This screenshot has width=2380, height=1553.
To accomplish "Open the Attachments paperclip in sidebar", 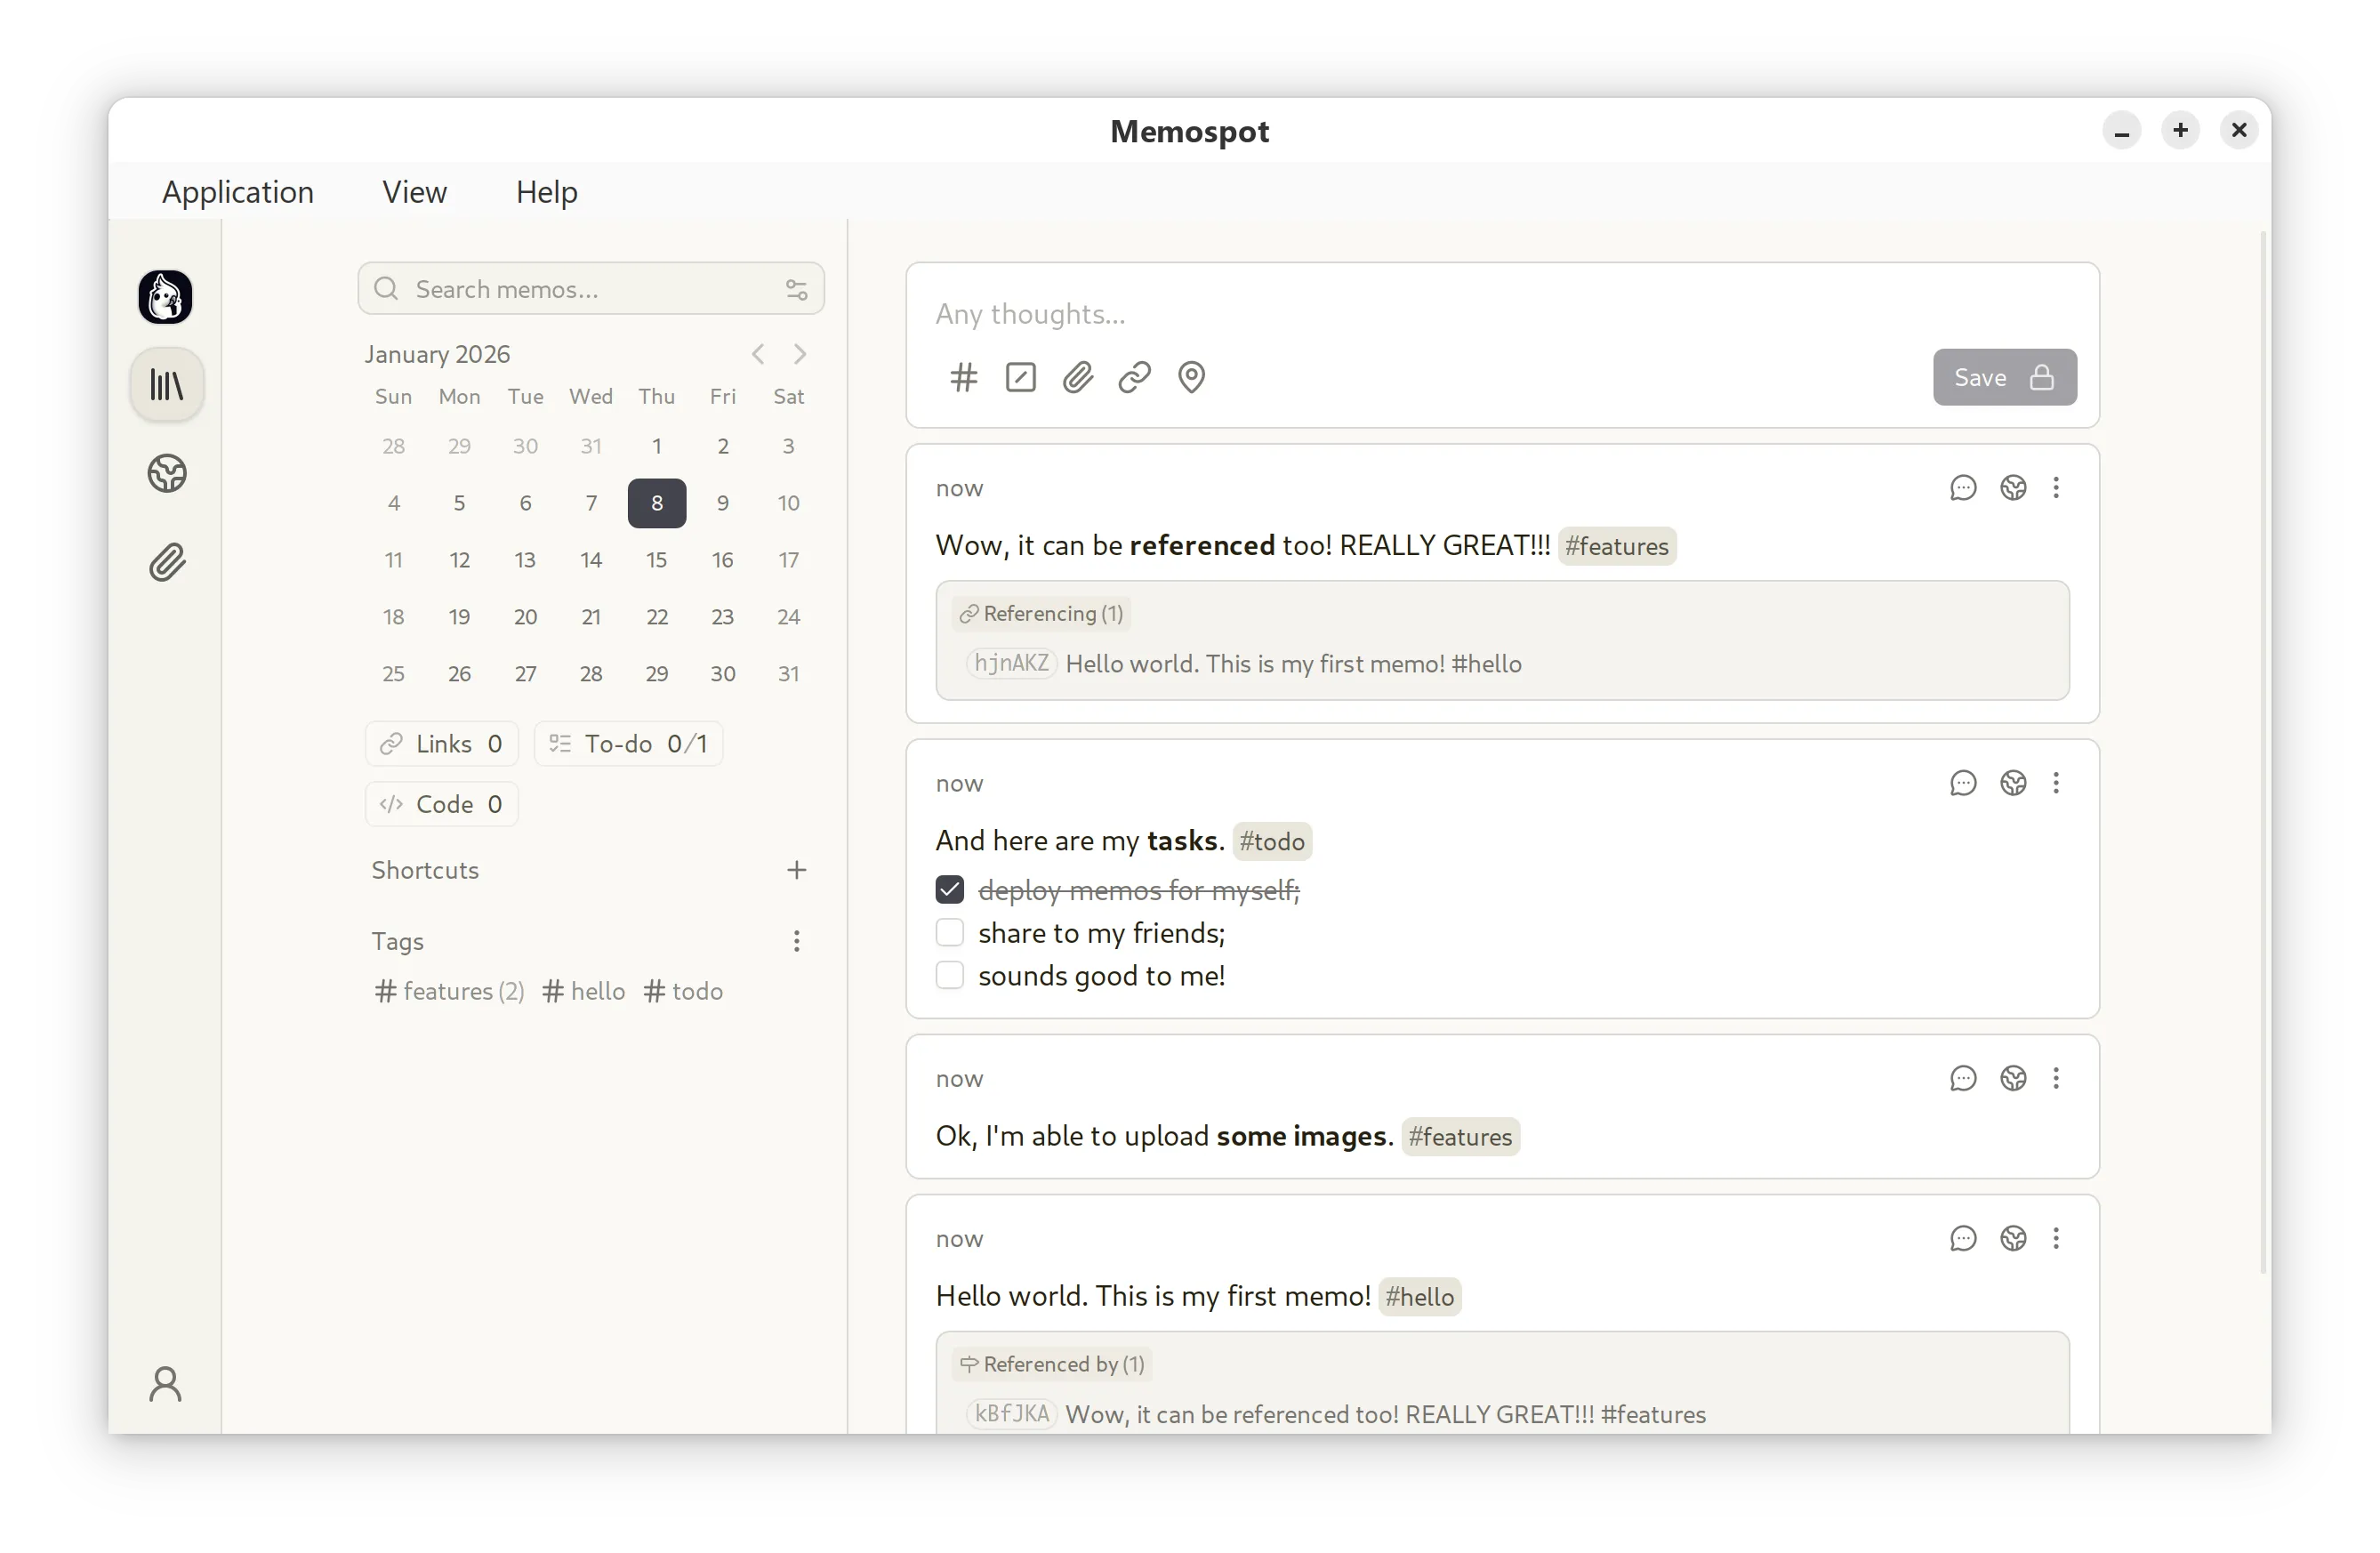I will [x=167, y=562].
